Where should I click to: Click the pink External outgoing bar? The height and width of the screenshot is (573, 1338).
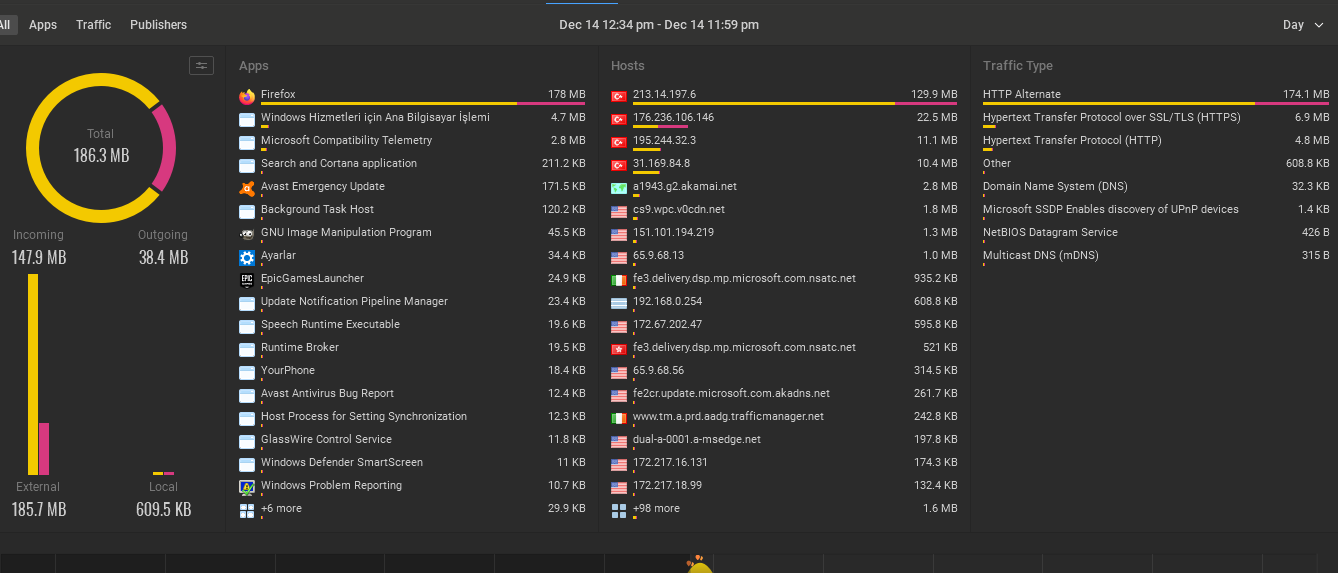[44, 449]
